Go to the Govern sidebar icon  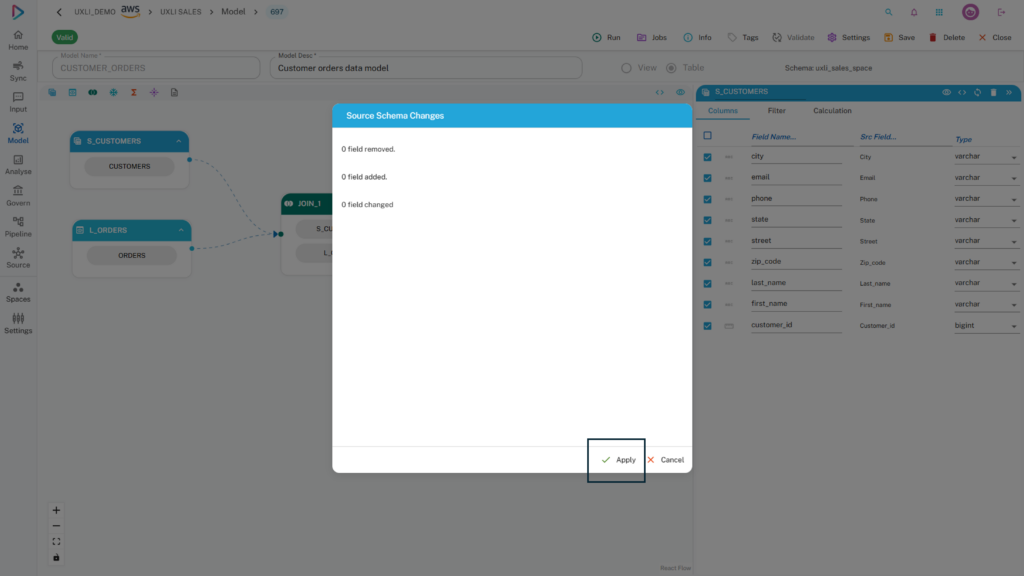coord(18,195)
